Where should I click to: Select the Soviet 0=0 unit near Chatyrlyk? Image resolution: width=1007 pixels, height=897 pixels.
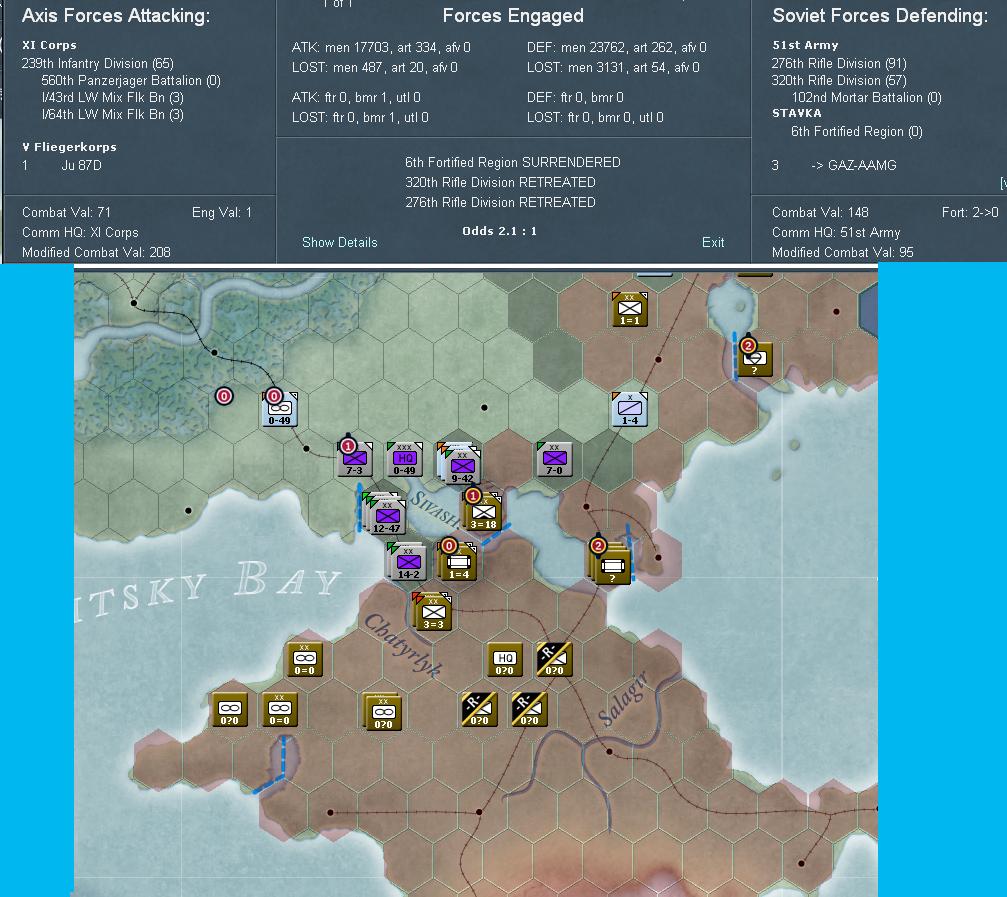[304, 659]
